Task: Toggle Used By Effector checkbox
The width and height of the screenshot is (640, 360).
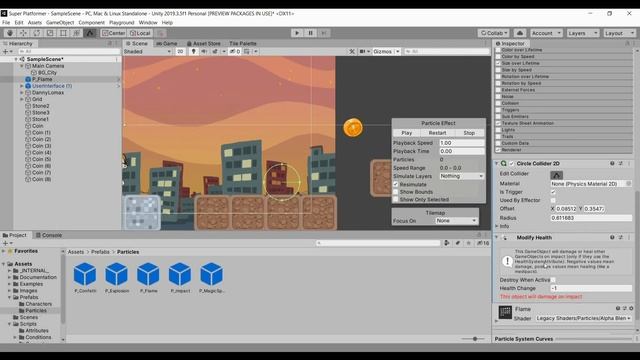Action: tap(553, 200)
